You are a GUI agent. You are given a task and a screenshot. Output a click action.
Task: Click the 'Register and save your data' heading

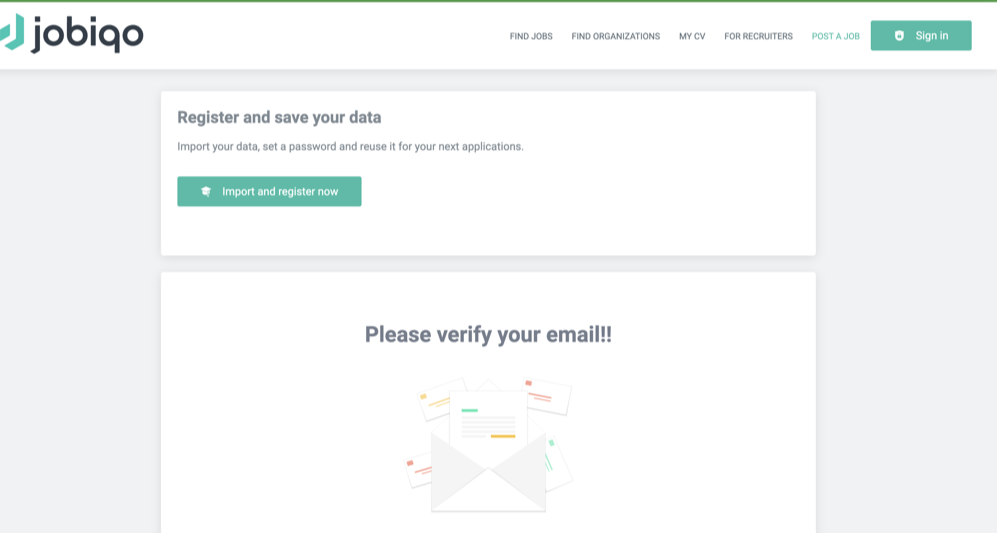click(279, 117)
